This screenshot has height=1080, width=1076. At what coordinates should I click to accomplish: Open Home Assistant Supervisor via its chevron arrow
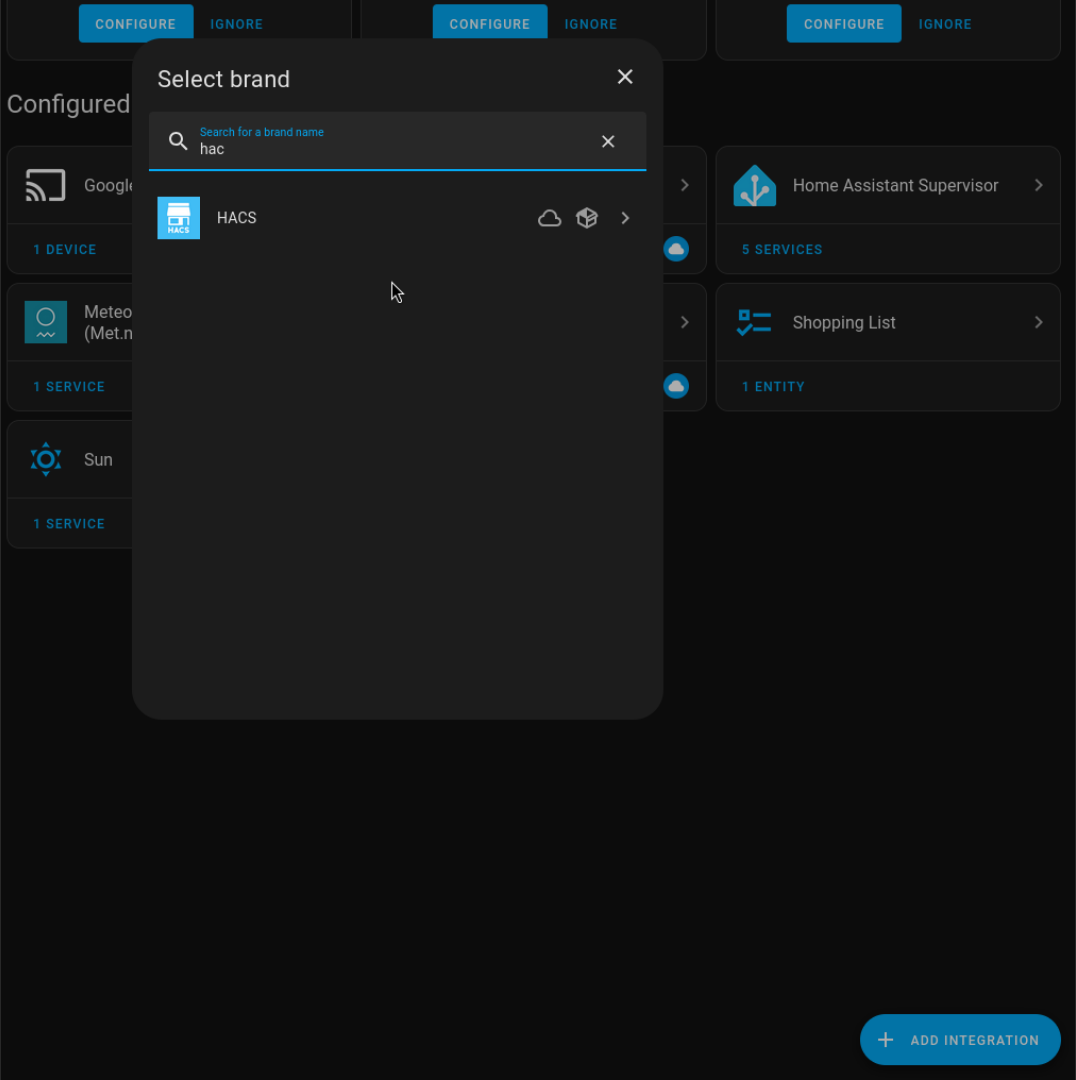pyautogui.click(x=1038, y=186)
